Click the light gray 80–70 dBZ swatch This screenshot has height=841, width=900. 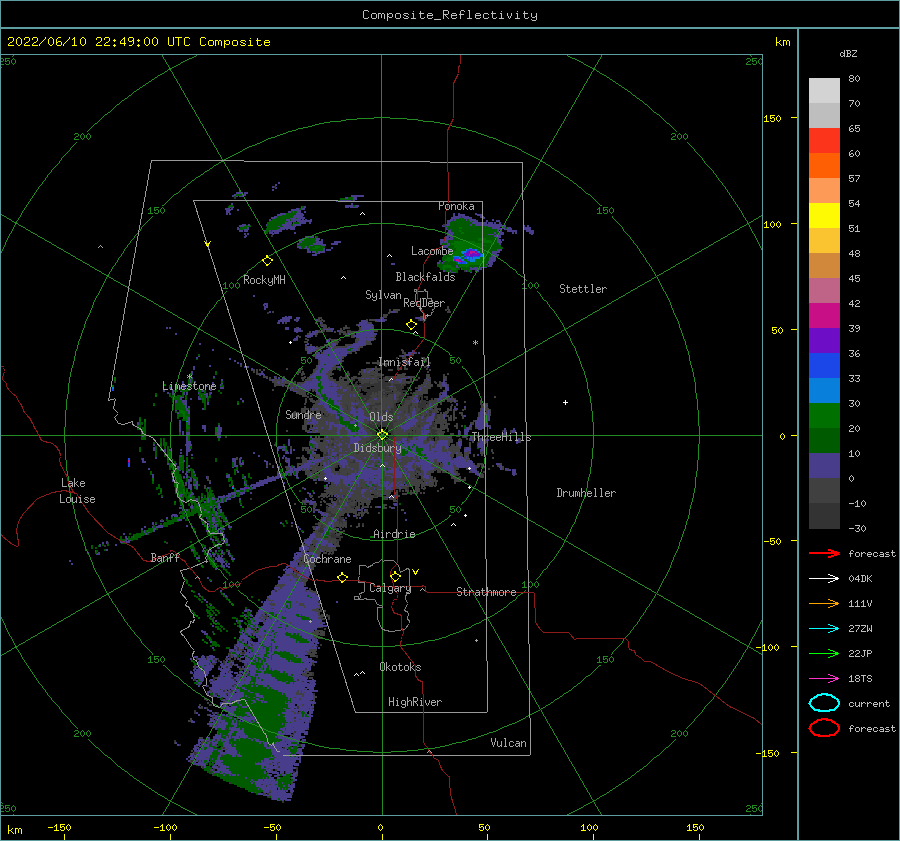(824, 91)
